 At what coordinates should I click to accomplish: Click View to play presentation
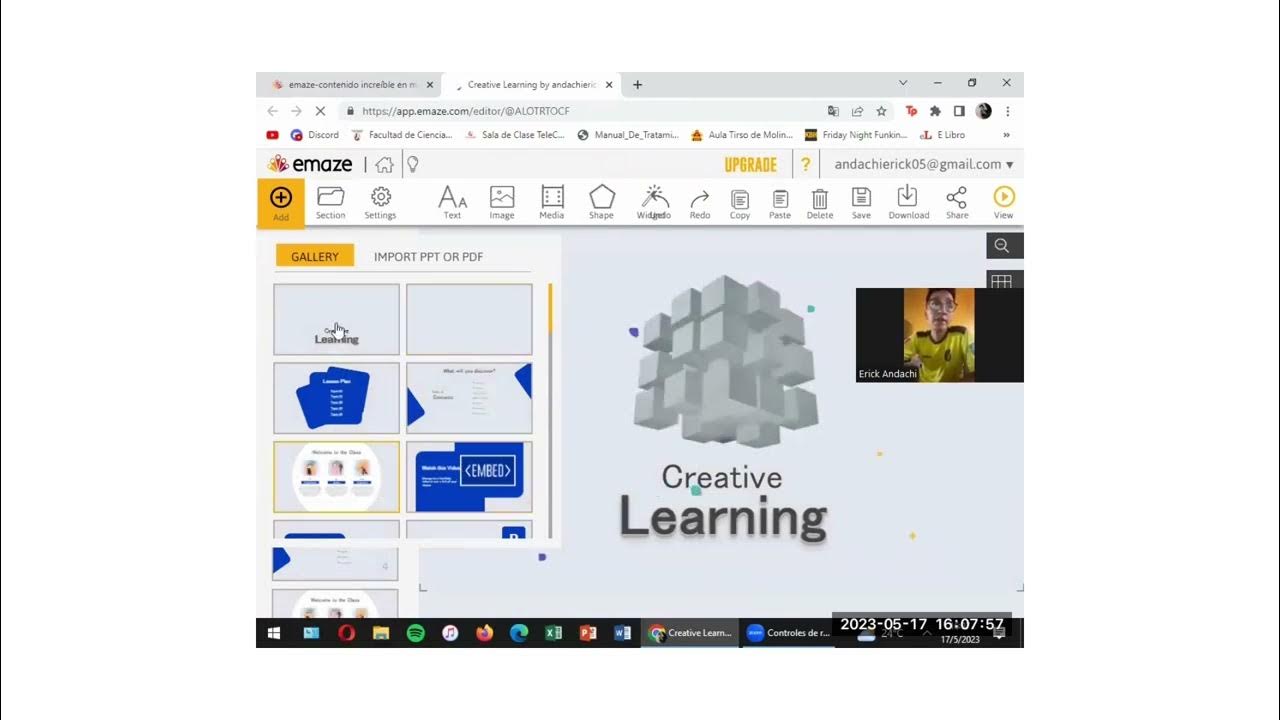[x=1003, y=203]
